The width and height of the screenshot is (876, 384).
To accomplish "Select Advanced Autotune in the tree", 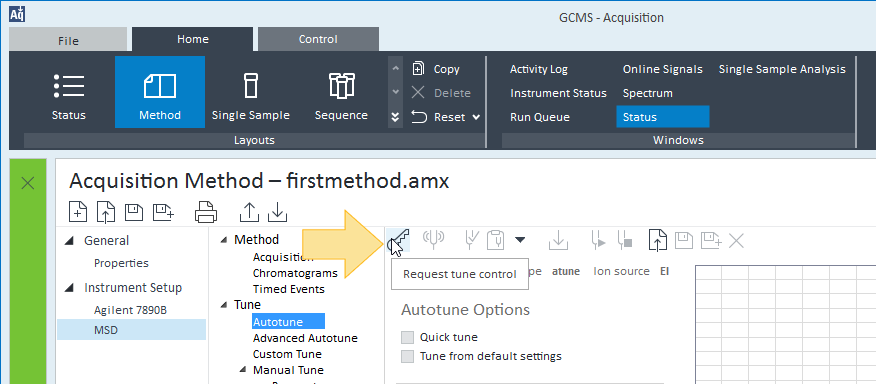I will point(305,338).
